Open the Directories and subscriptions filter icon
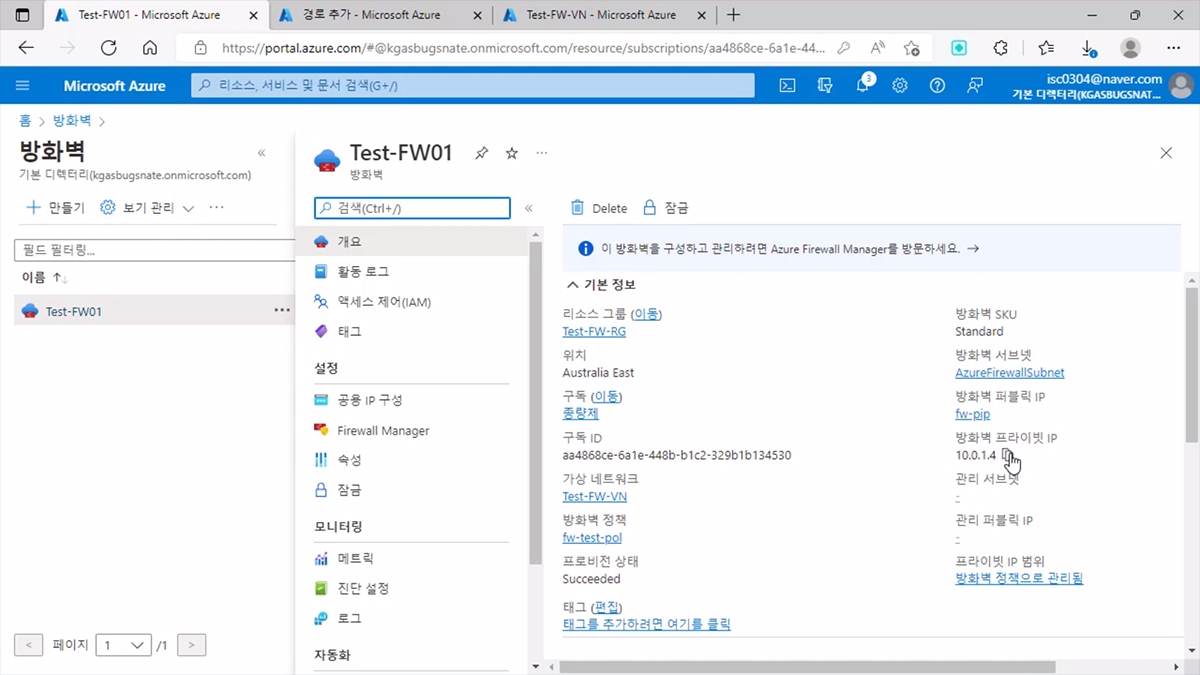1200x675 pixels. pyautogui.click(x=825, y=86)
